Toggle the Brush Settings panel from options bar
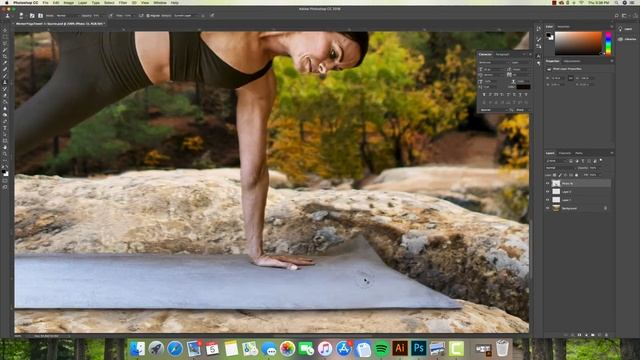Image resolution: width=640 pixels, height=360 pixels. pos(32,16)
